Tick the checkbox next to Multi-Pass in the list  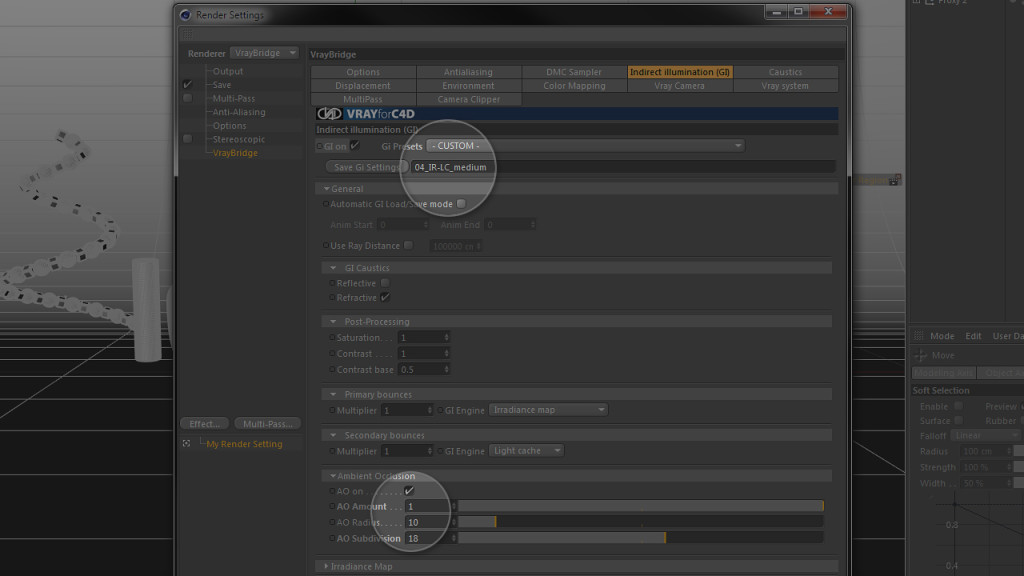[x=187, y=98]
